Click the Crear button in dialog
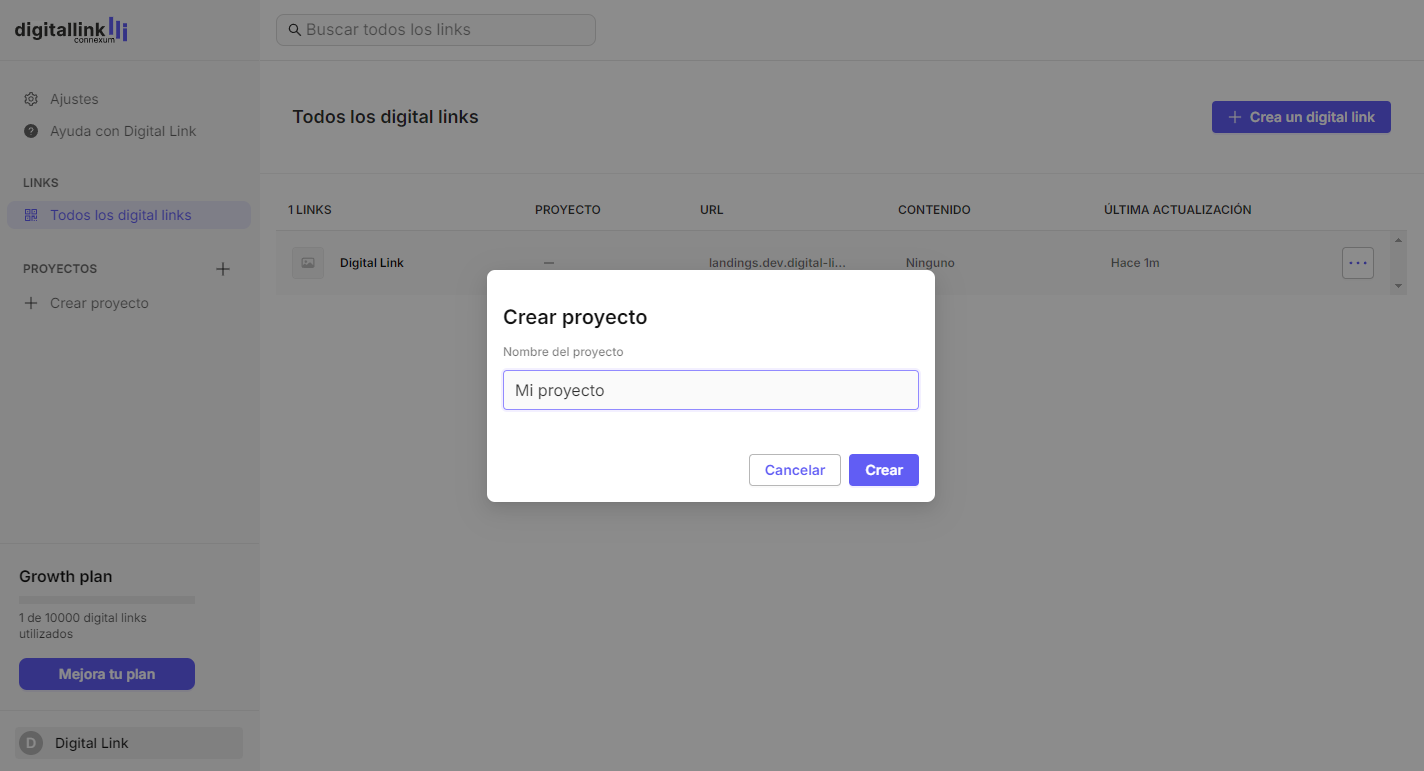This screenshot has width=1424, height=771. click(884, 470)
